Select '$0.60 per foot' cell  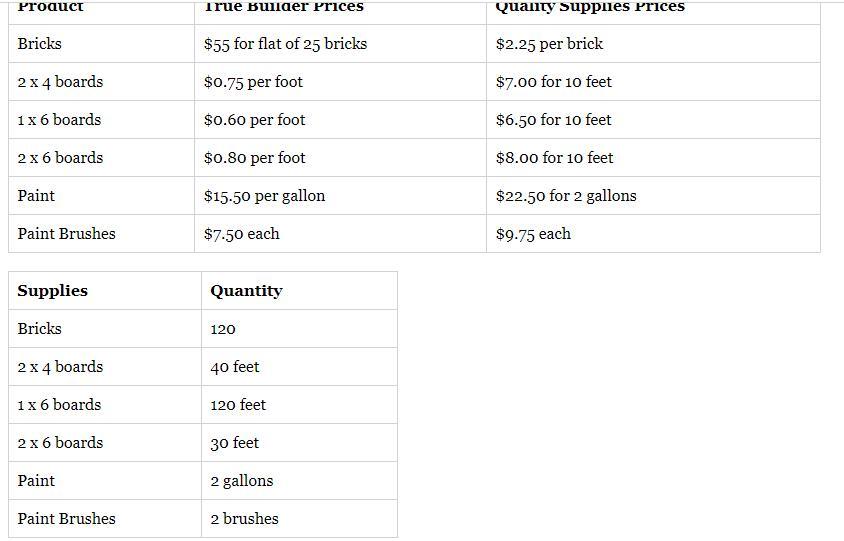tap(340, 120)
